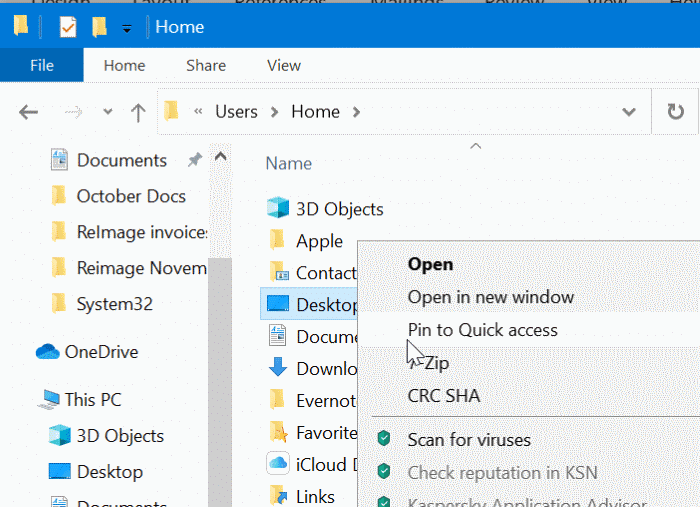Click the iCloud Drive icon
This screenshot has height=507, width=700.
[x=278, y=463]
